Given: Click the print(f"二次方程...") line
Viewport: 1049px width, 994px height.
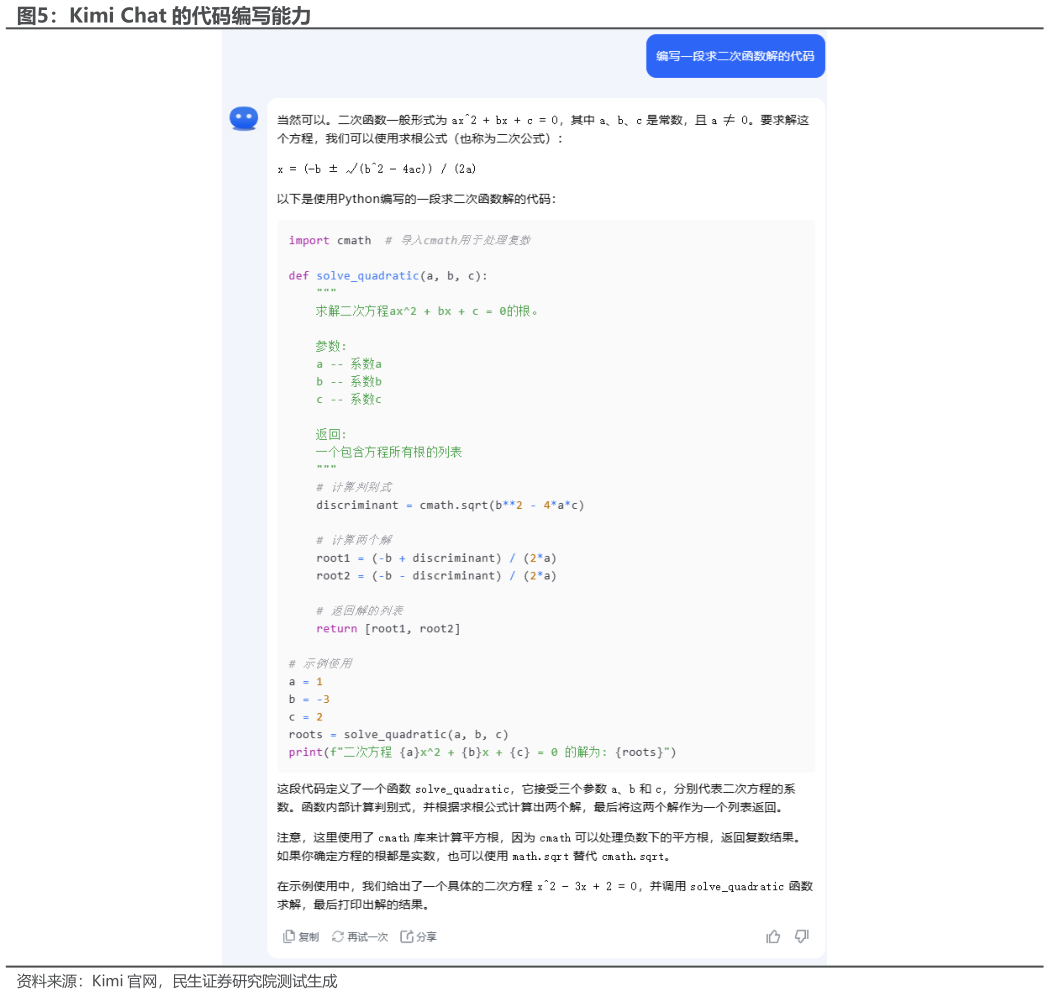Looking at the screenshot, I should pyautogui.click(x=482, y=752).
